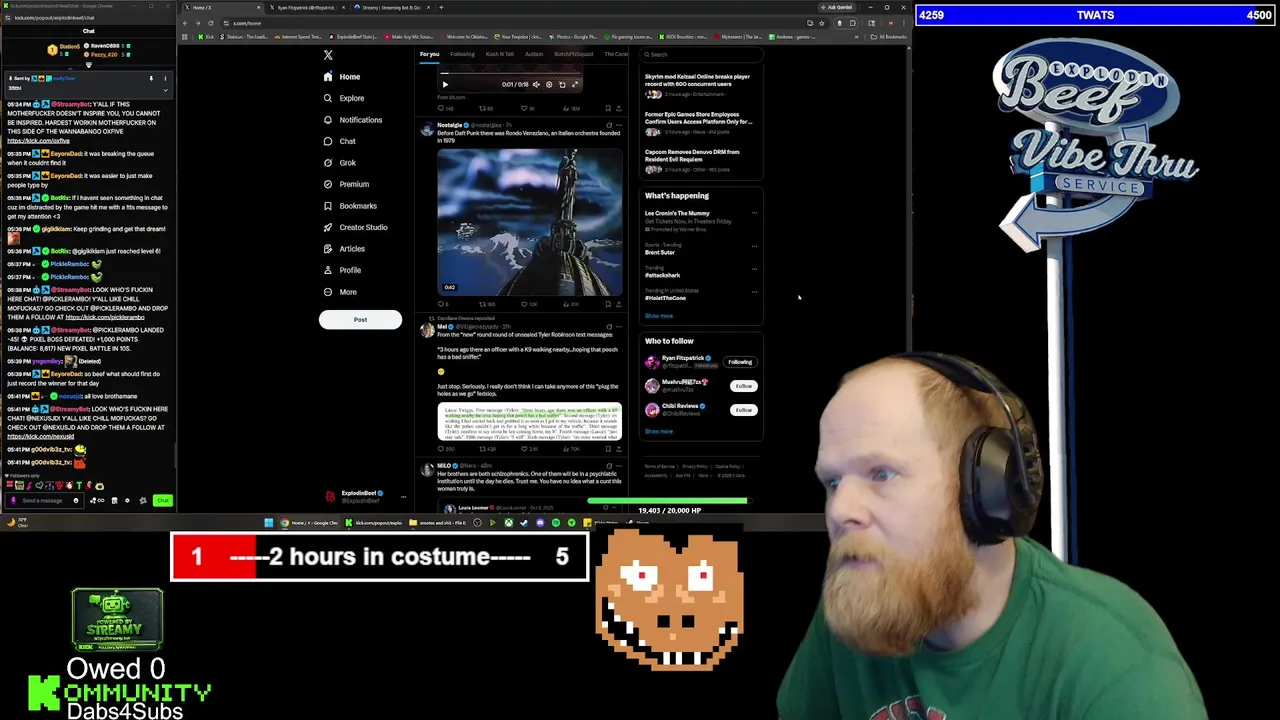Bookmark the Mel post
The image size is (1280, 720).
[607, 449]
